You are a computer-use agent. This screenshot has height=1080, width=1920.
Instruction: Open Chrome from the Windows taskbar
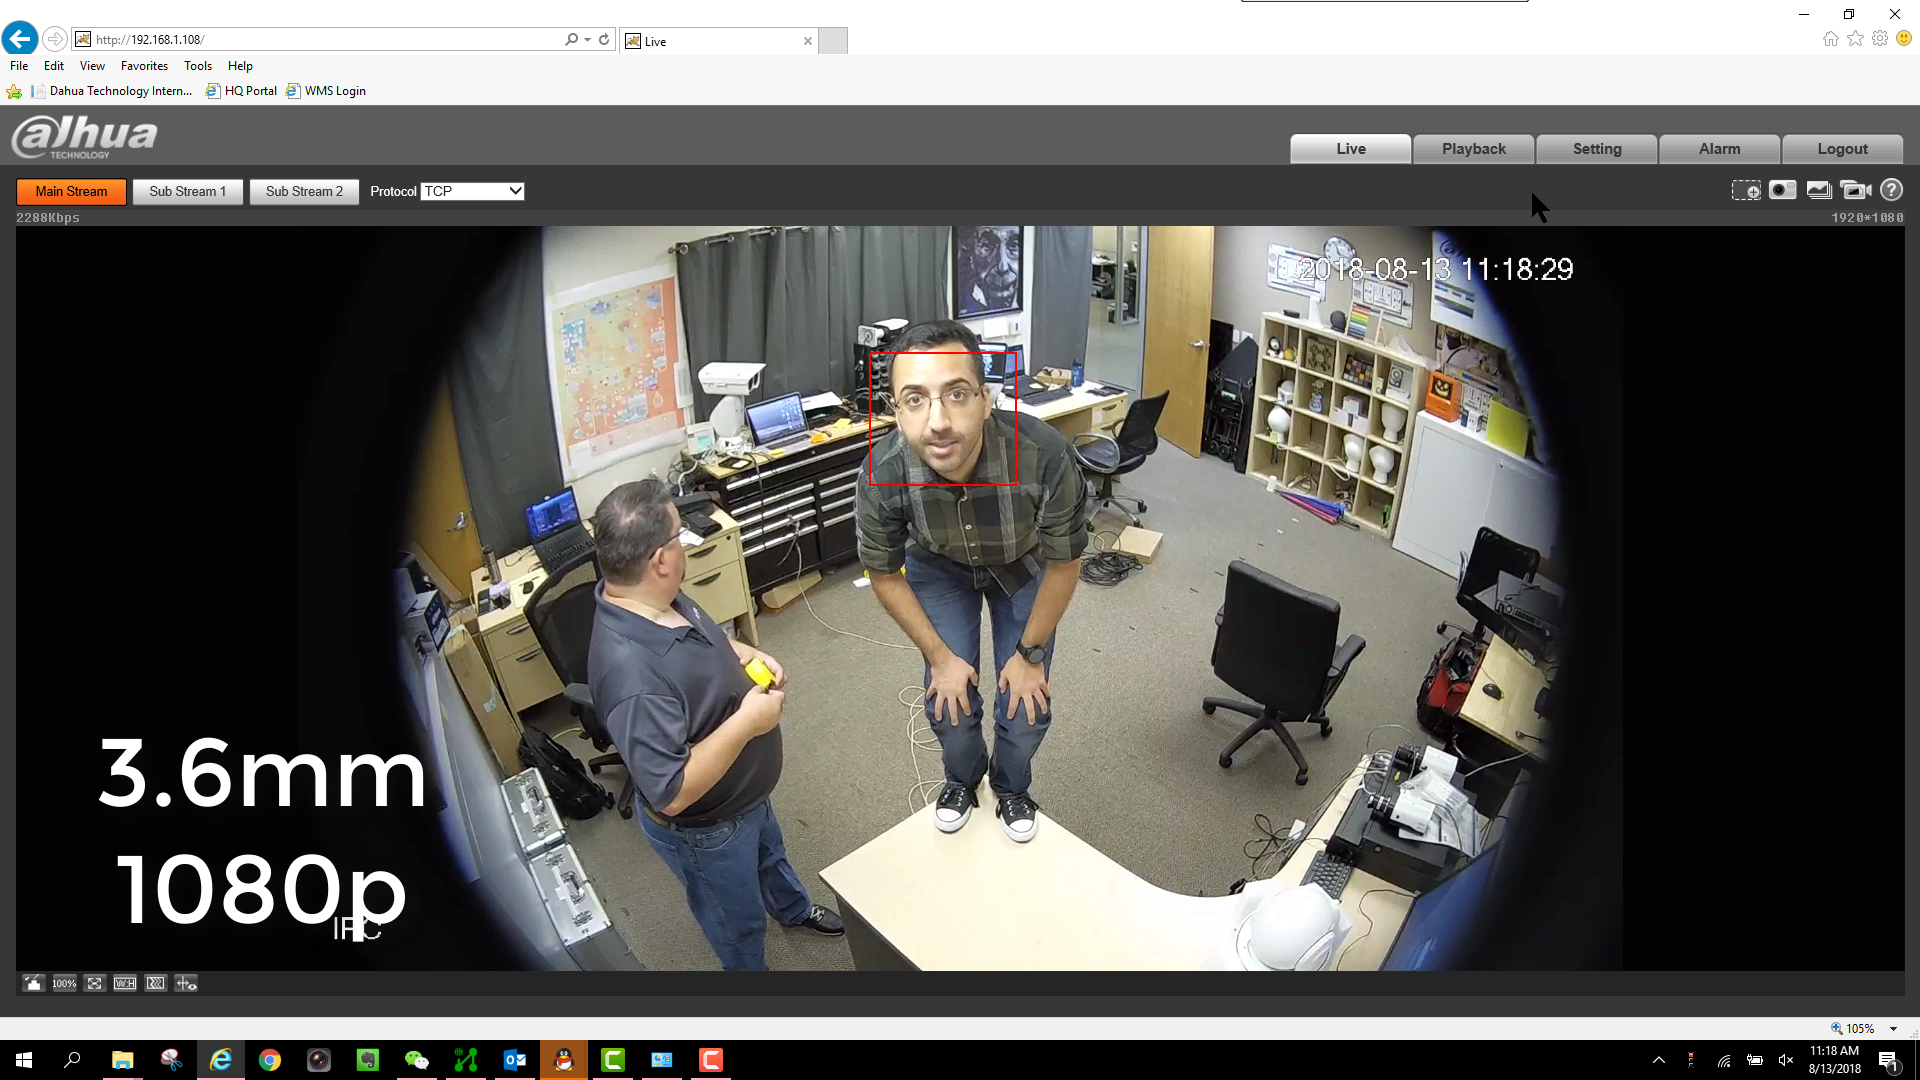click(x=270, y=1060)
